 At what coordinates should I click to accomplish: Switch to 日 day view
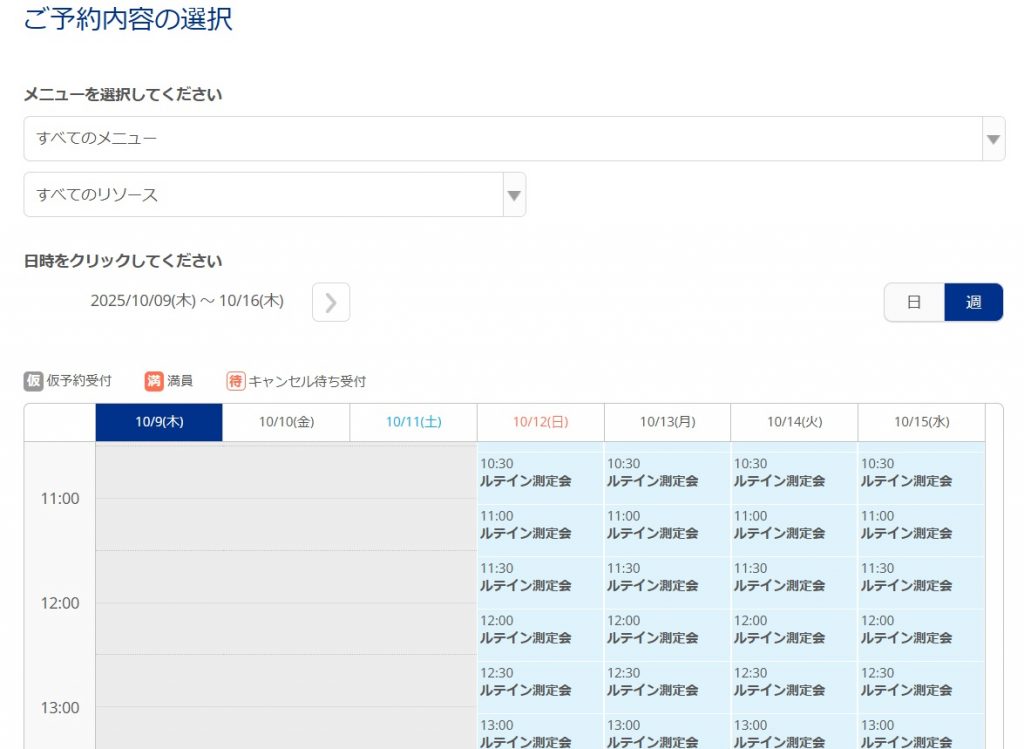click(914, 302)
